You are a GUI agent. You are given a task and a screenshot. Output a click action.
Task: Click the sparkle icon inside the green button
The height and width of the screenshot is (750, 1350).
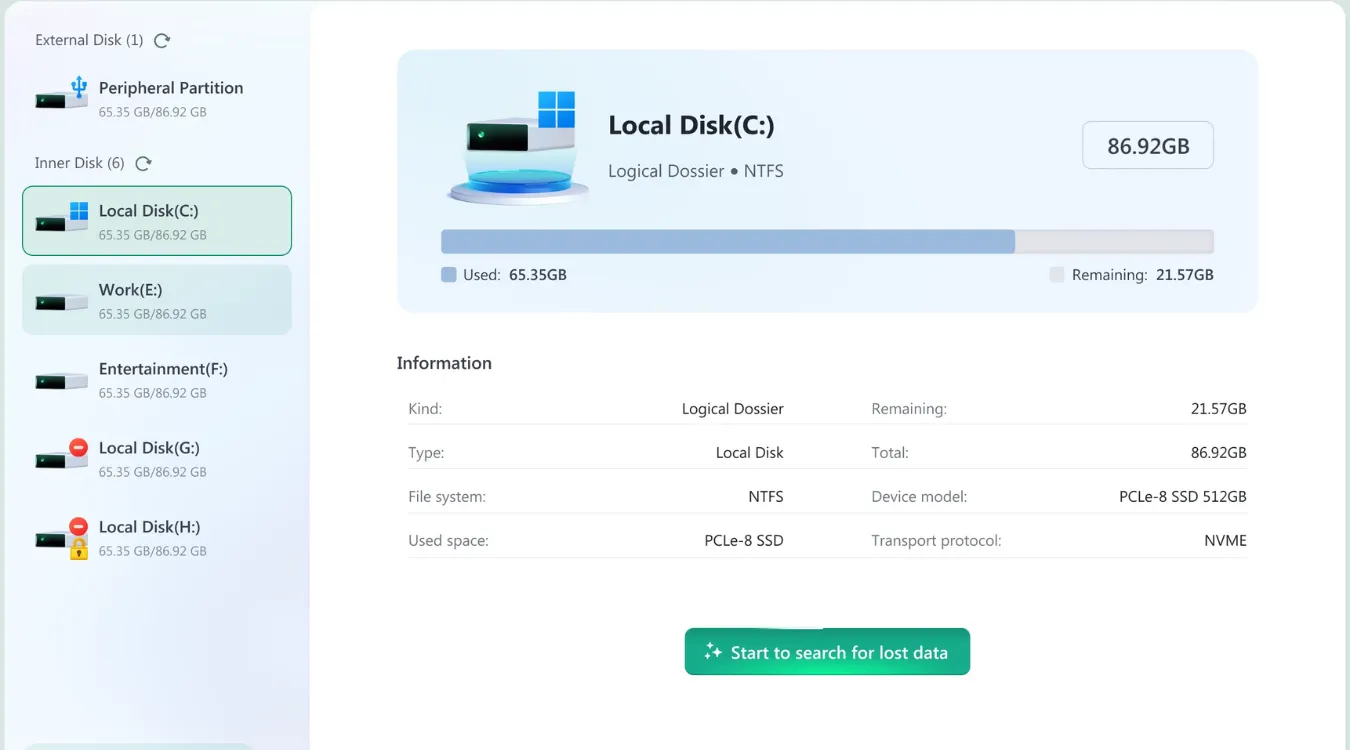[x=711, y=652]
